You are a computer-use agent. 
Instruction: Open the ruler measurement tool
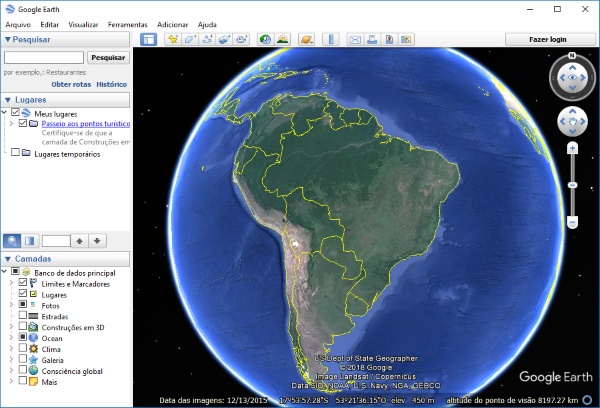point(331,39)
